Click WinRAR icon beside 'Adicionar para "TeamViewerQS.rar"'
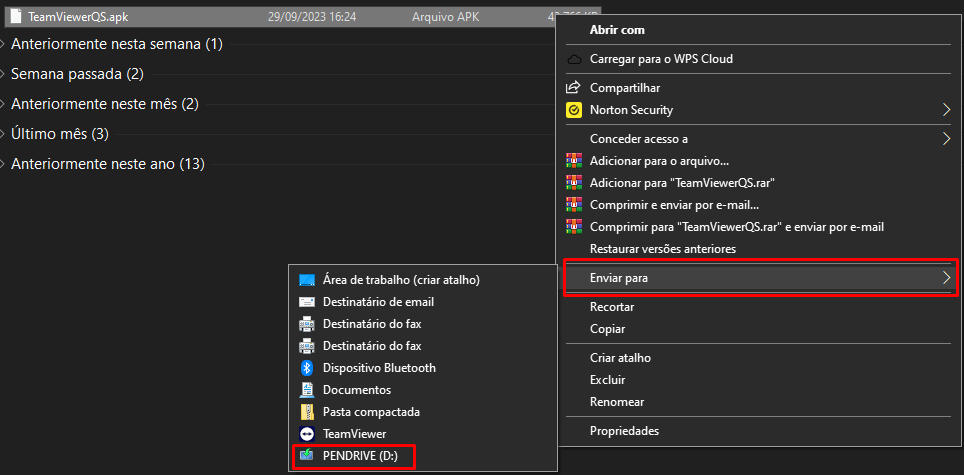This screenshot has width=964, height=475. click(573, 183)
